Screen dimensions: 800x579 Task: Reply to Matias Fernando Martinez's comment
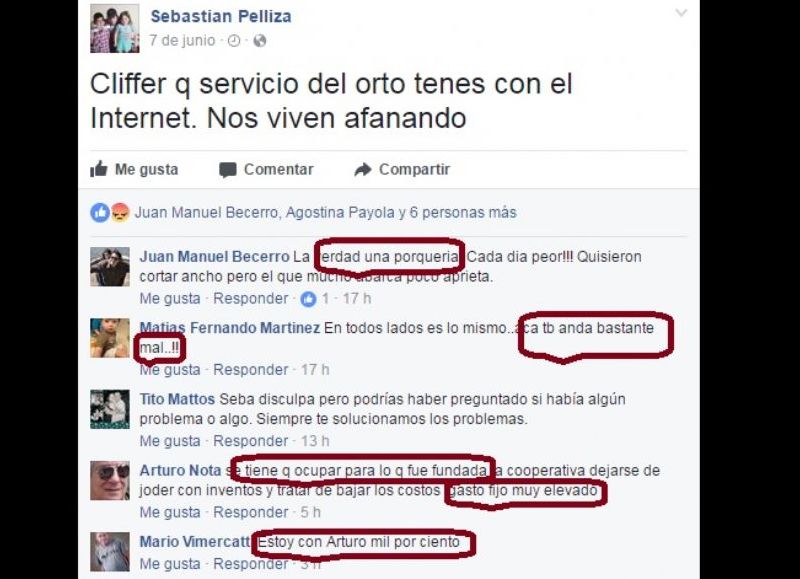tap(251, 369)
